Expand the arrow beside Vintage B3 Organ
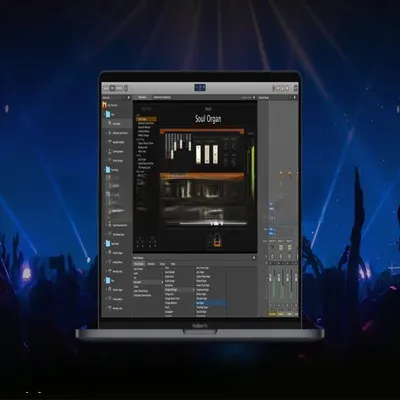400x400 pixels. coord(194,290)
